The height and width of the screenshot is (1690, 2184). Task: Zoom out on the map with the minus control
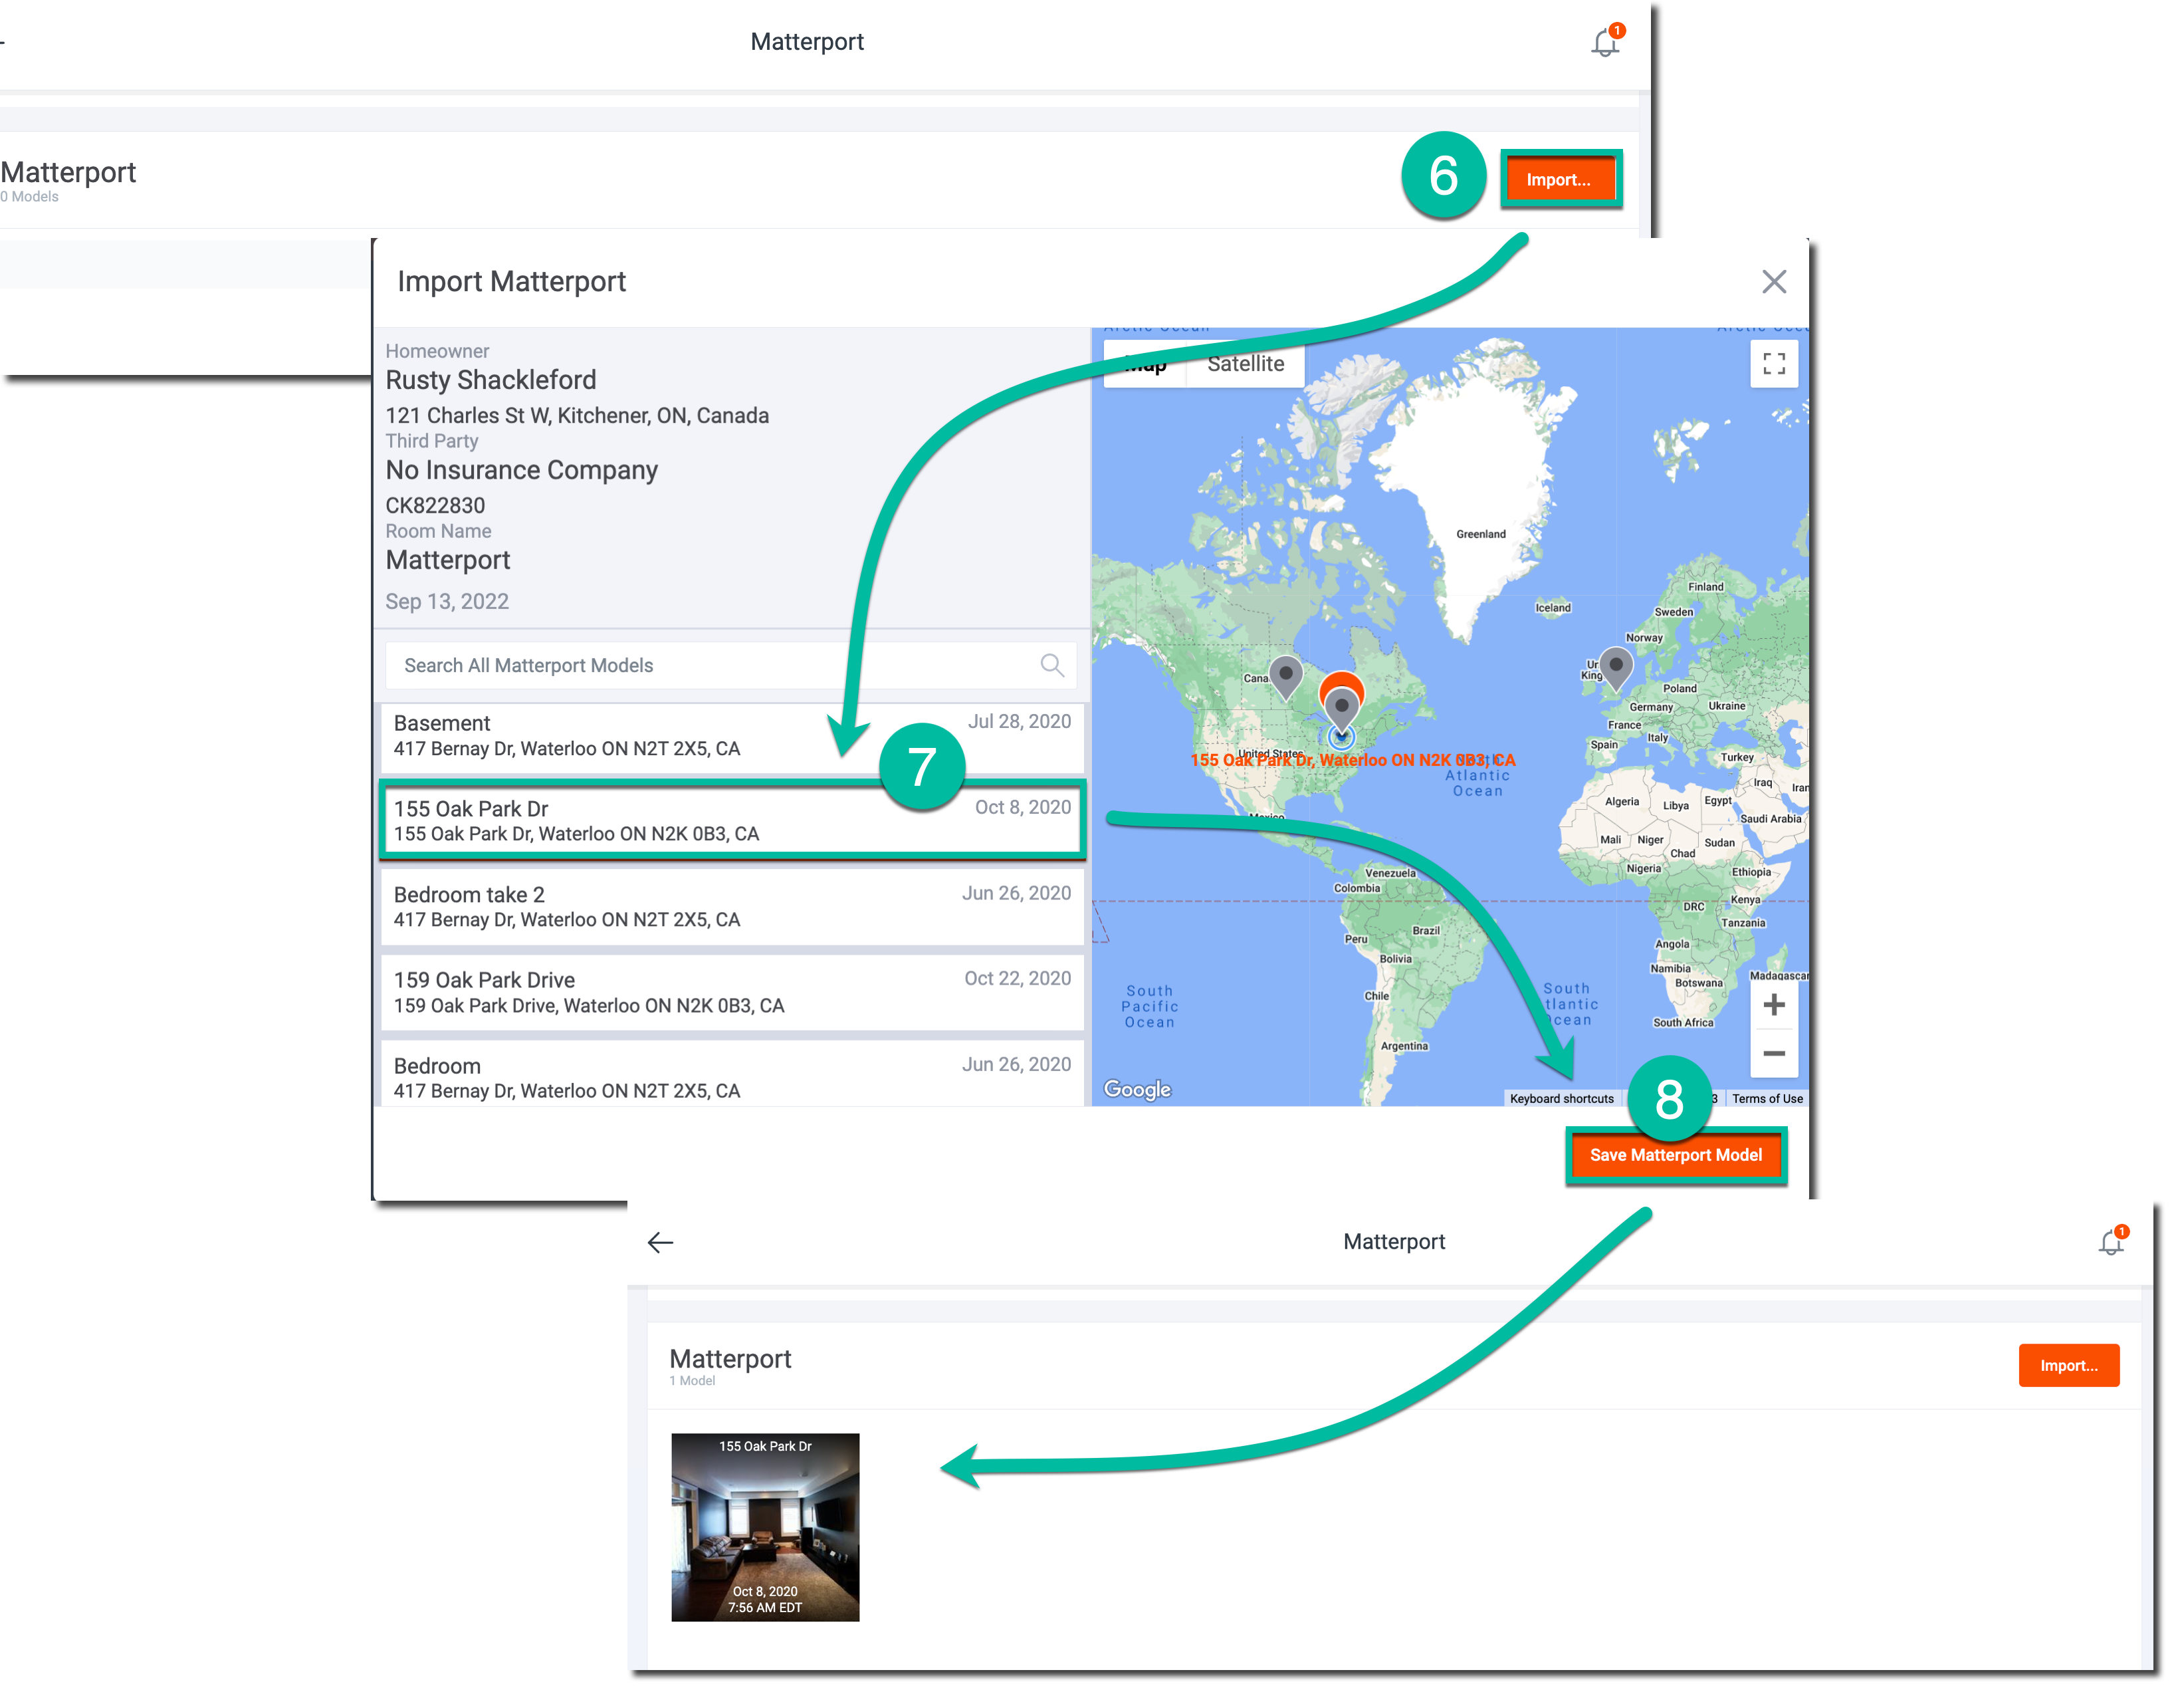[1774, 1053]
